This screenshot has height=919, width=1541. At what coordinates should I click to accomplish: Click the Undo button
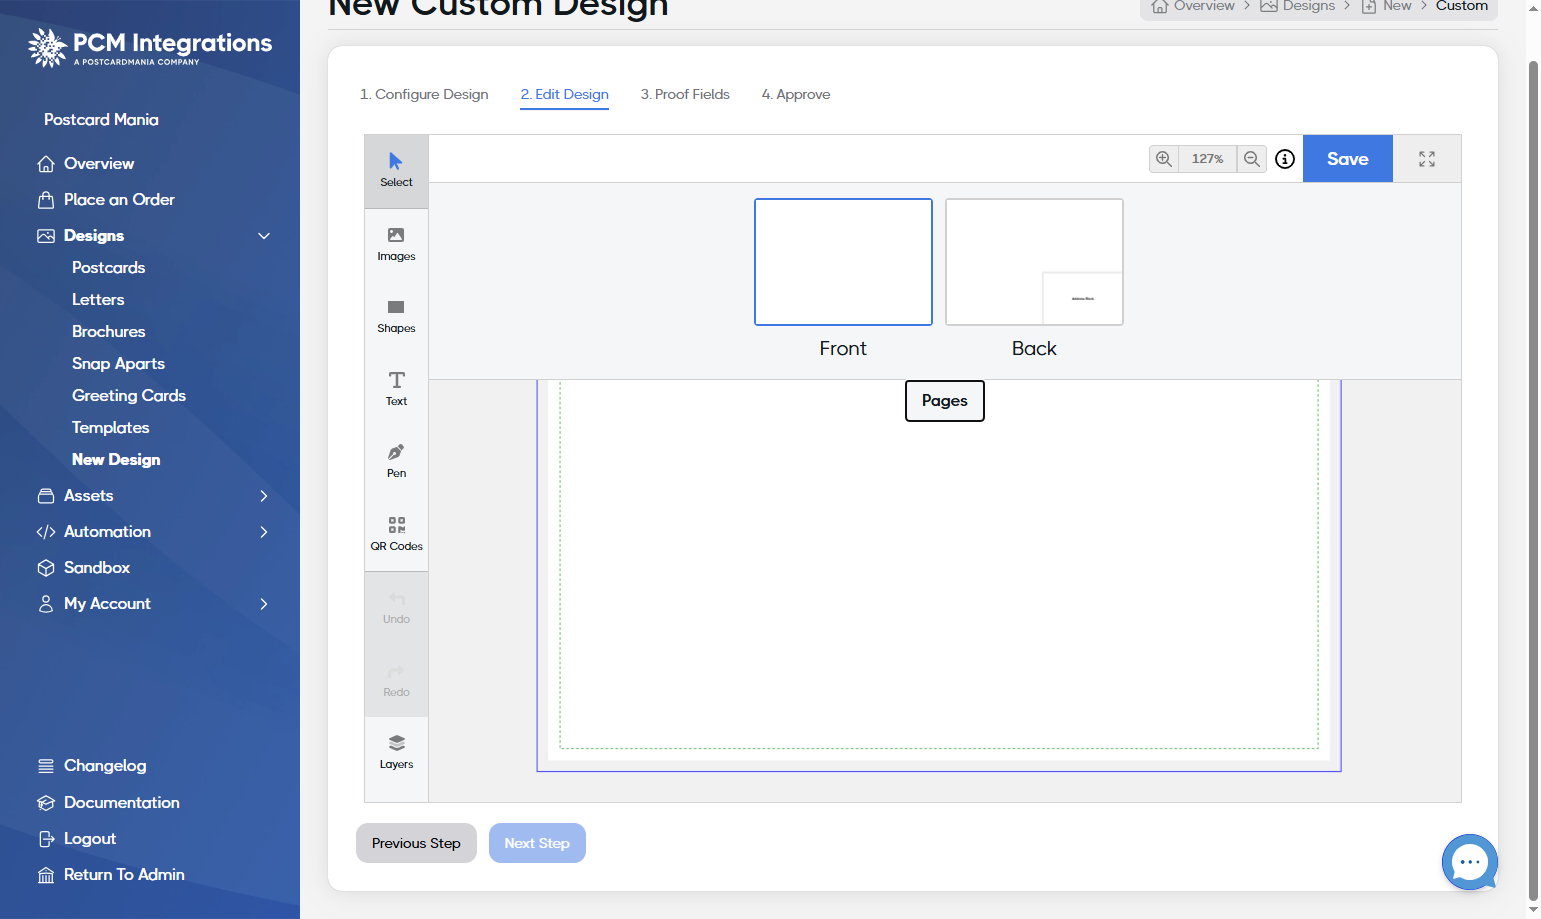396,608
